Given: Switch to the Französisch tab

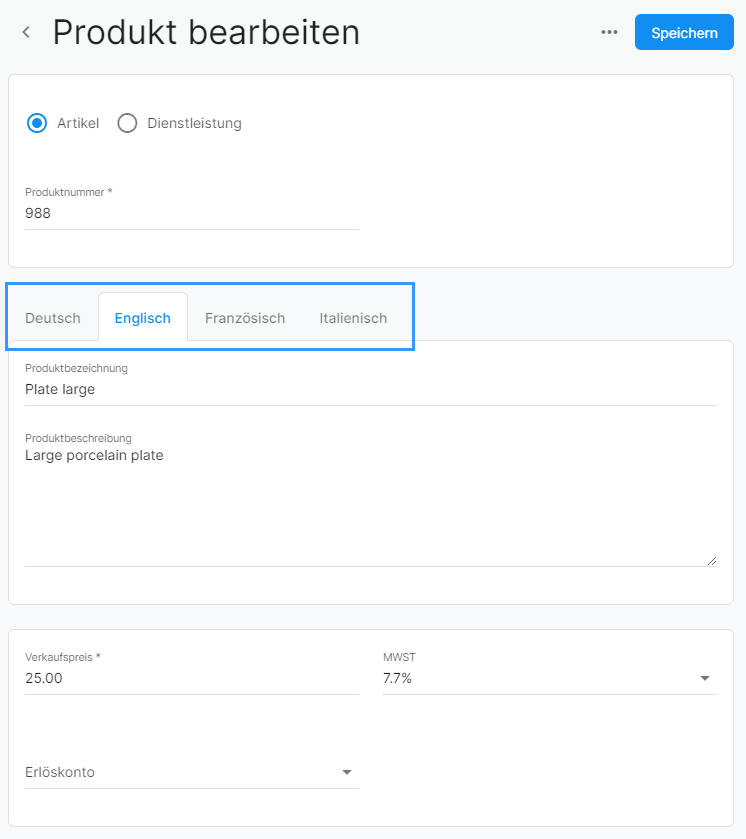Looking at the screenshot, I should coord(245,318).
